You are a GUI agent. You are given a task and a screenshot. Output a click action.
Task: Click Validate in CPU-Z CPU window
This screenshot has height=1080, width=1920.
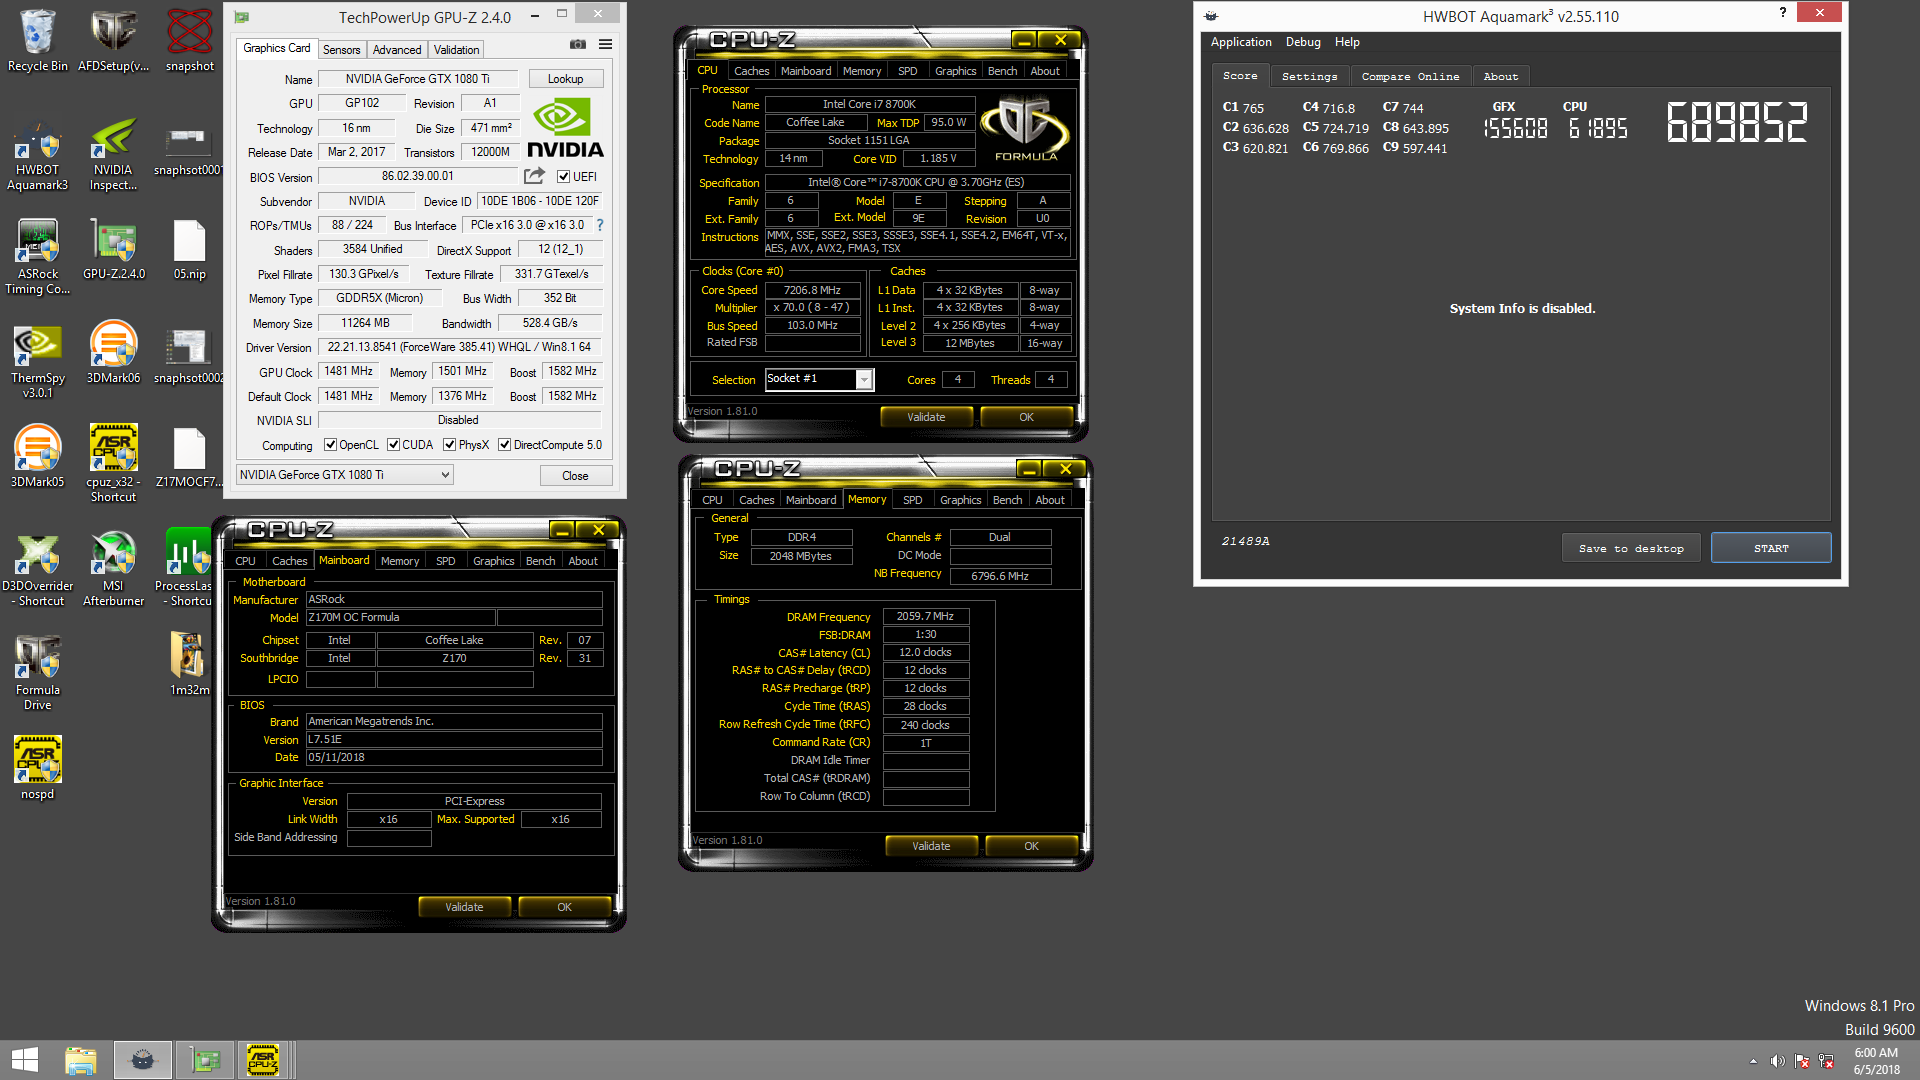[x=926, y=417]
